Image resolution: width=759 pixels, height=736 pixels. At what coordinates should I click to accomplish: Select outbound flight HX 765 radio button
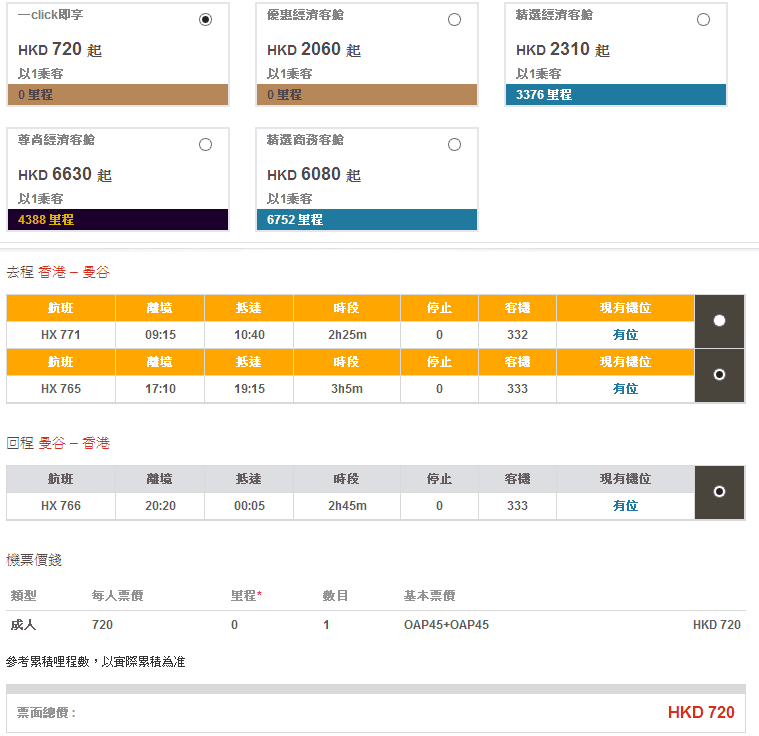719,375
